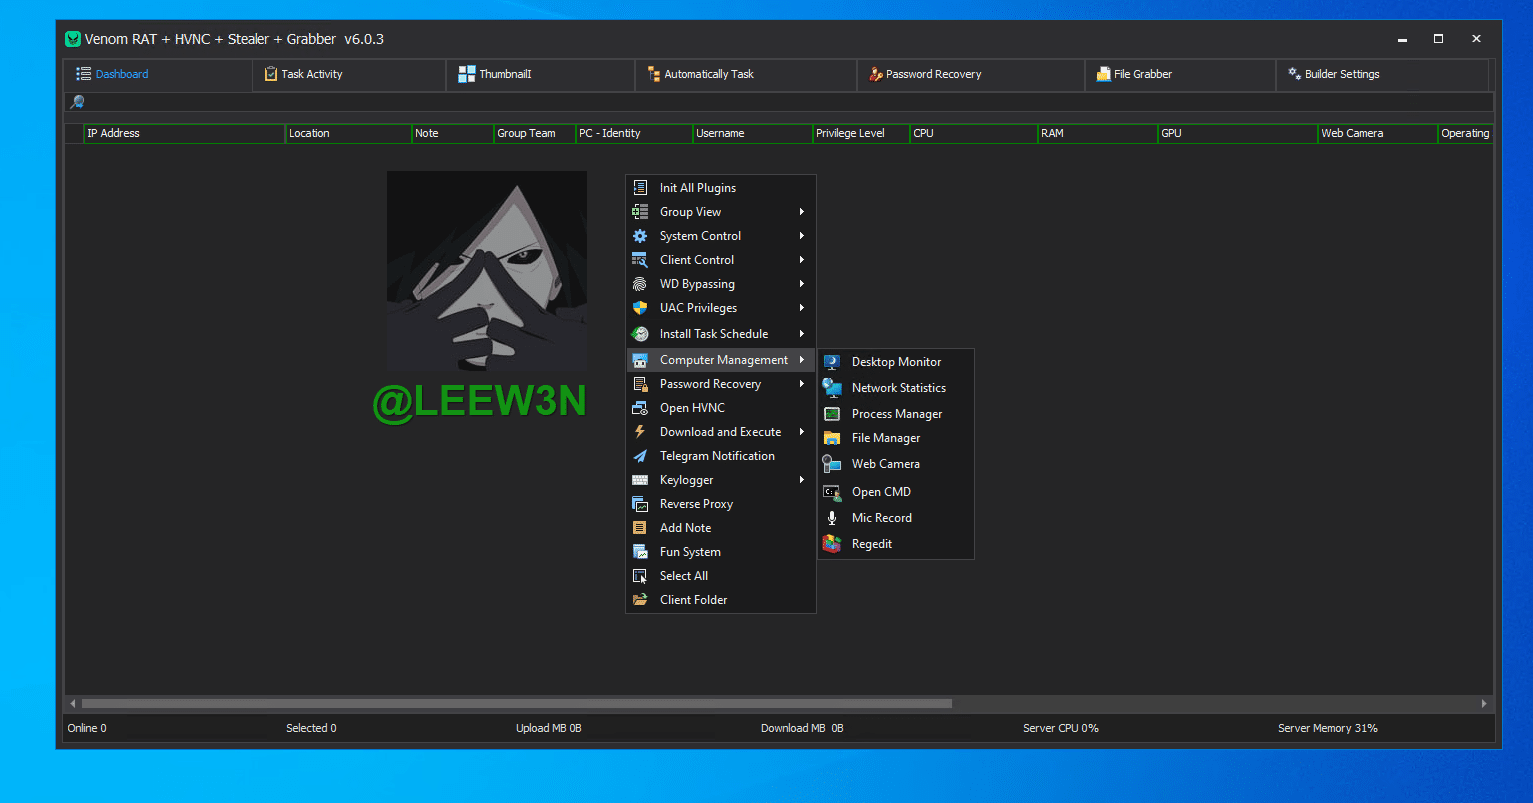Click the Init All Plugins list icon

pos(640,188)
